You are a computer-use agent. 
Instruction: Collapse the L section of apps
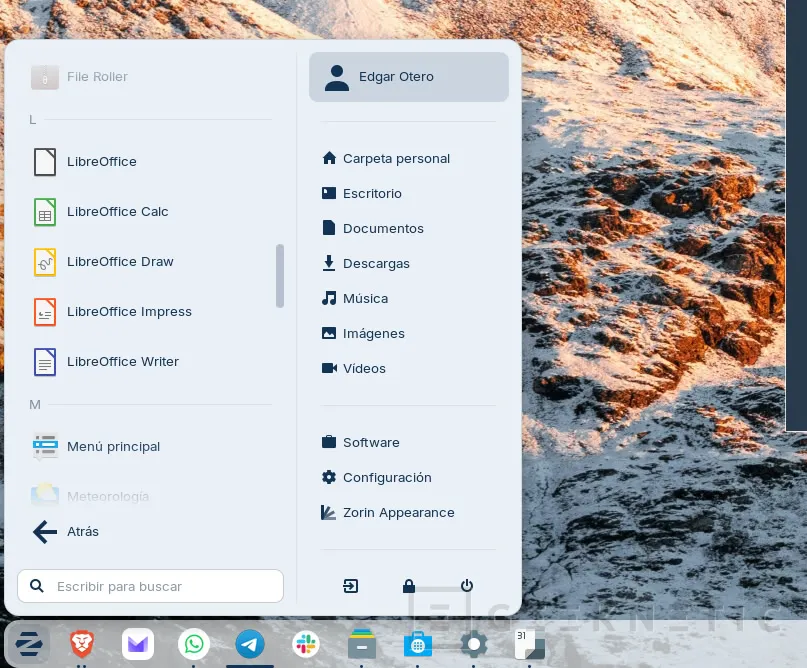point(33,119)
